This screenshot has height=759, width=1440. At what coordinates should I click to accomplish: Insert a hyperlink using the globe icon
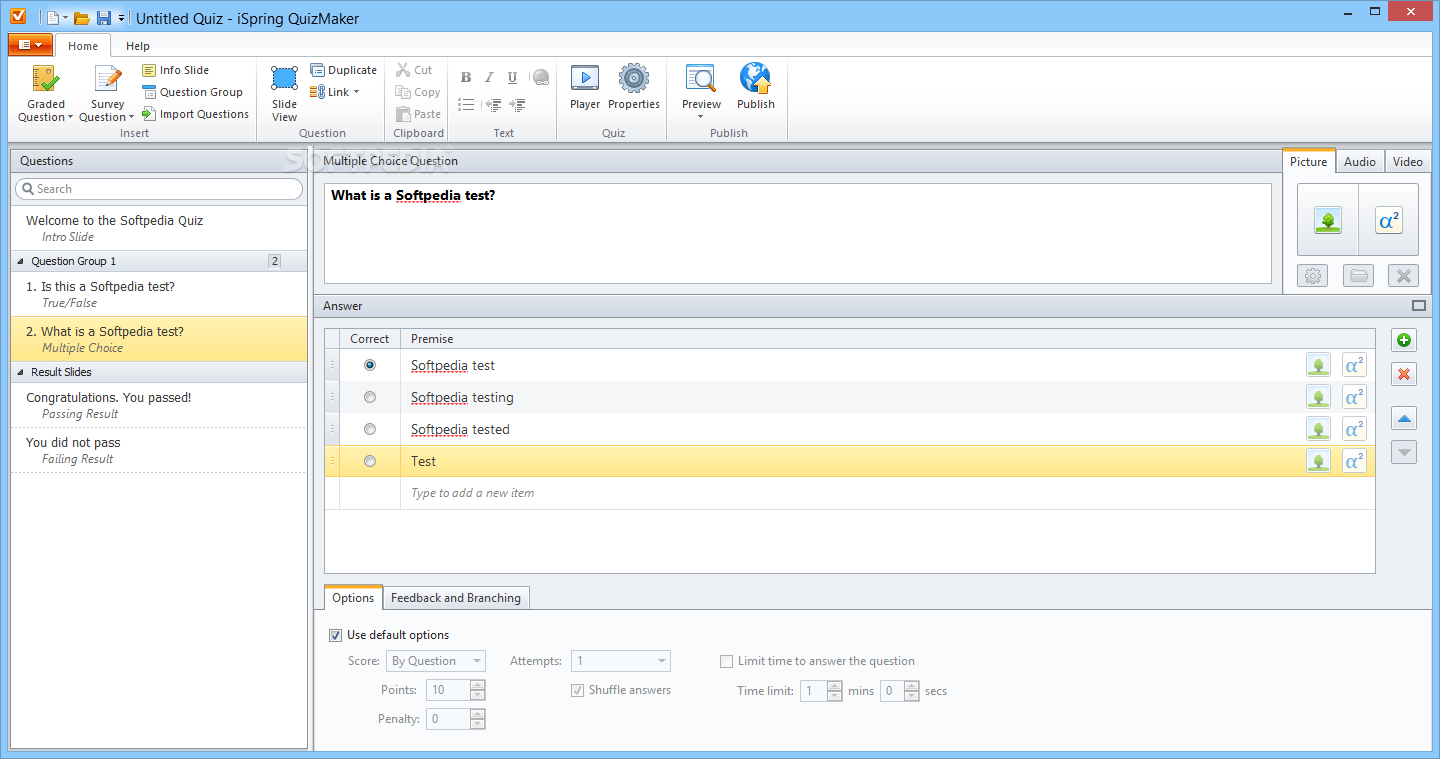tap(540, 78)
